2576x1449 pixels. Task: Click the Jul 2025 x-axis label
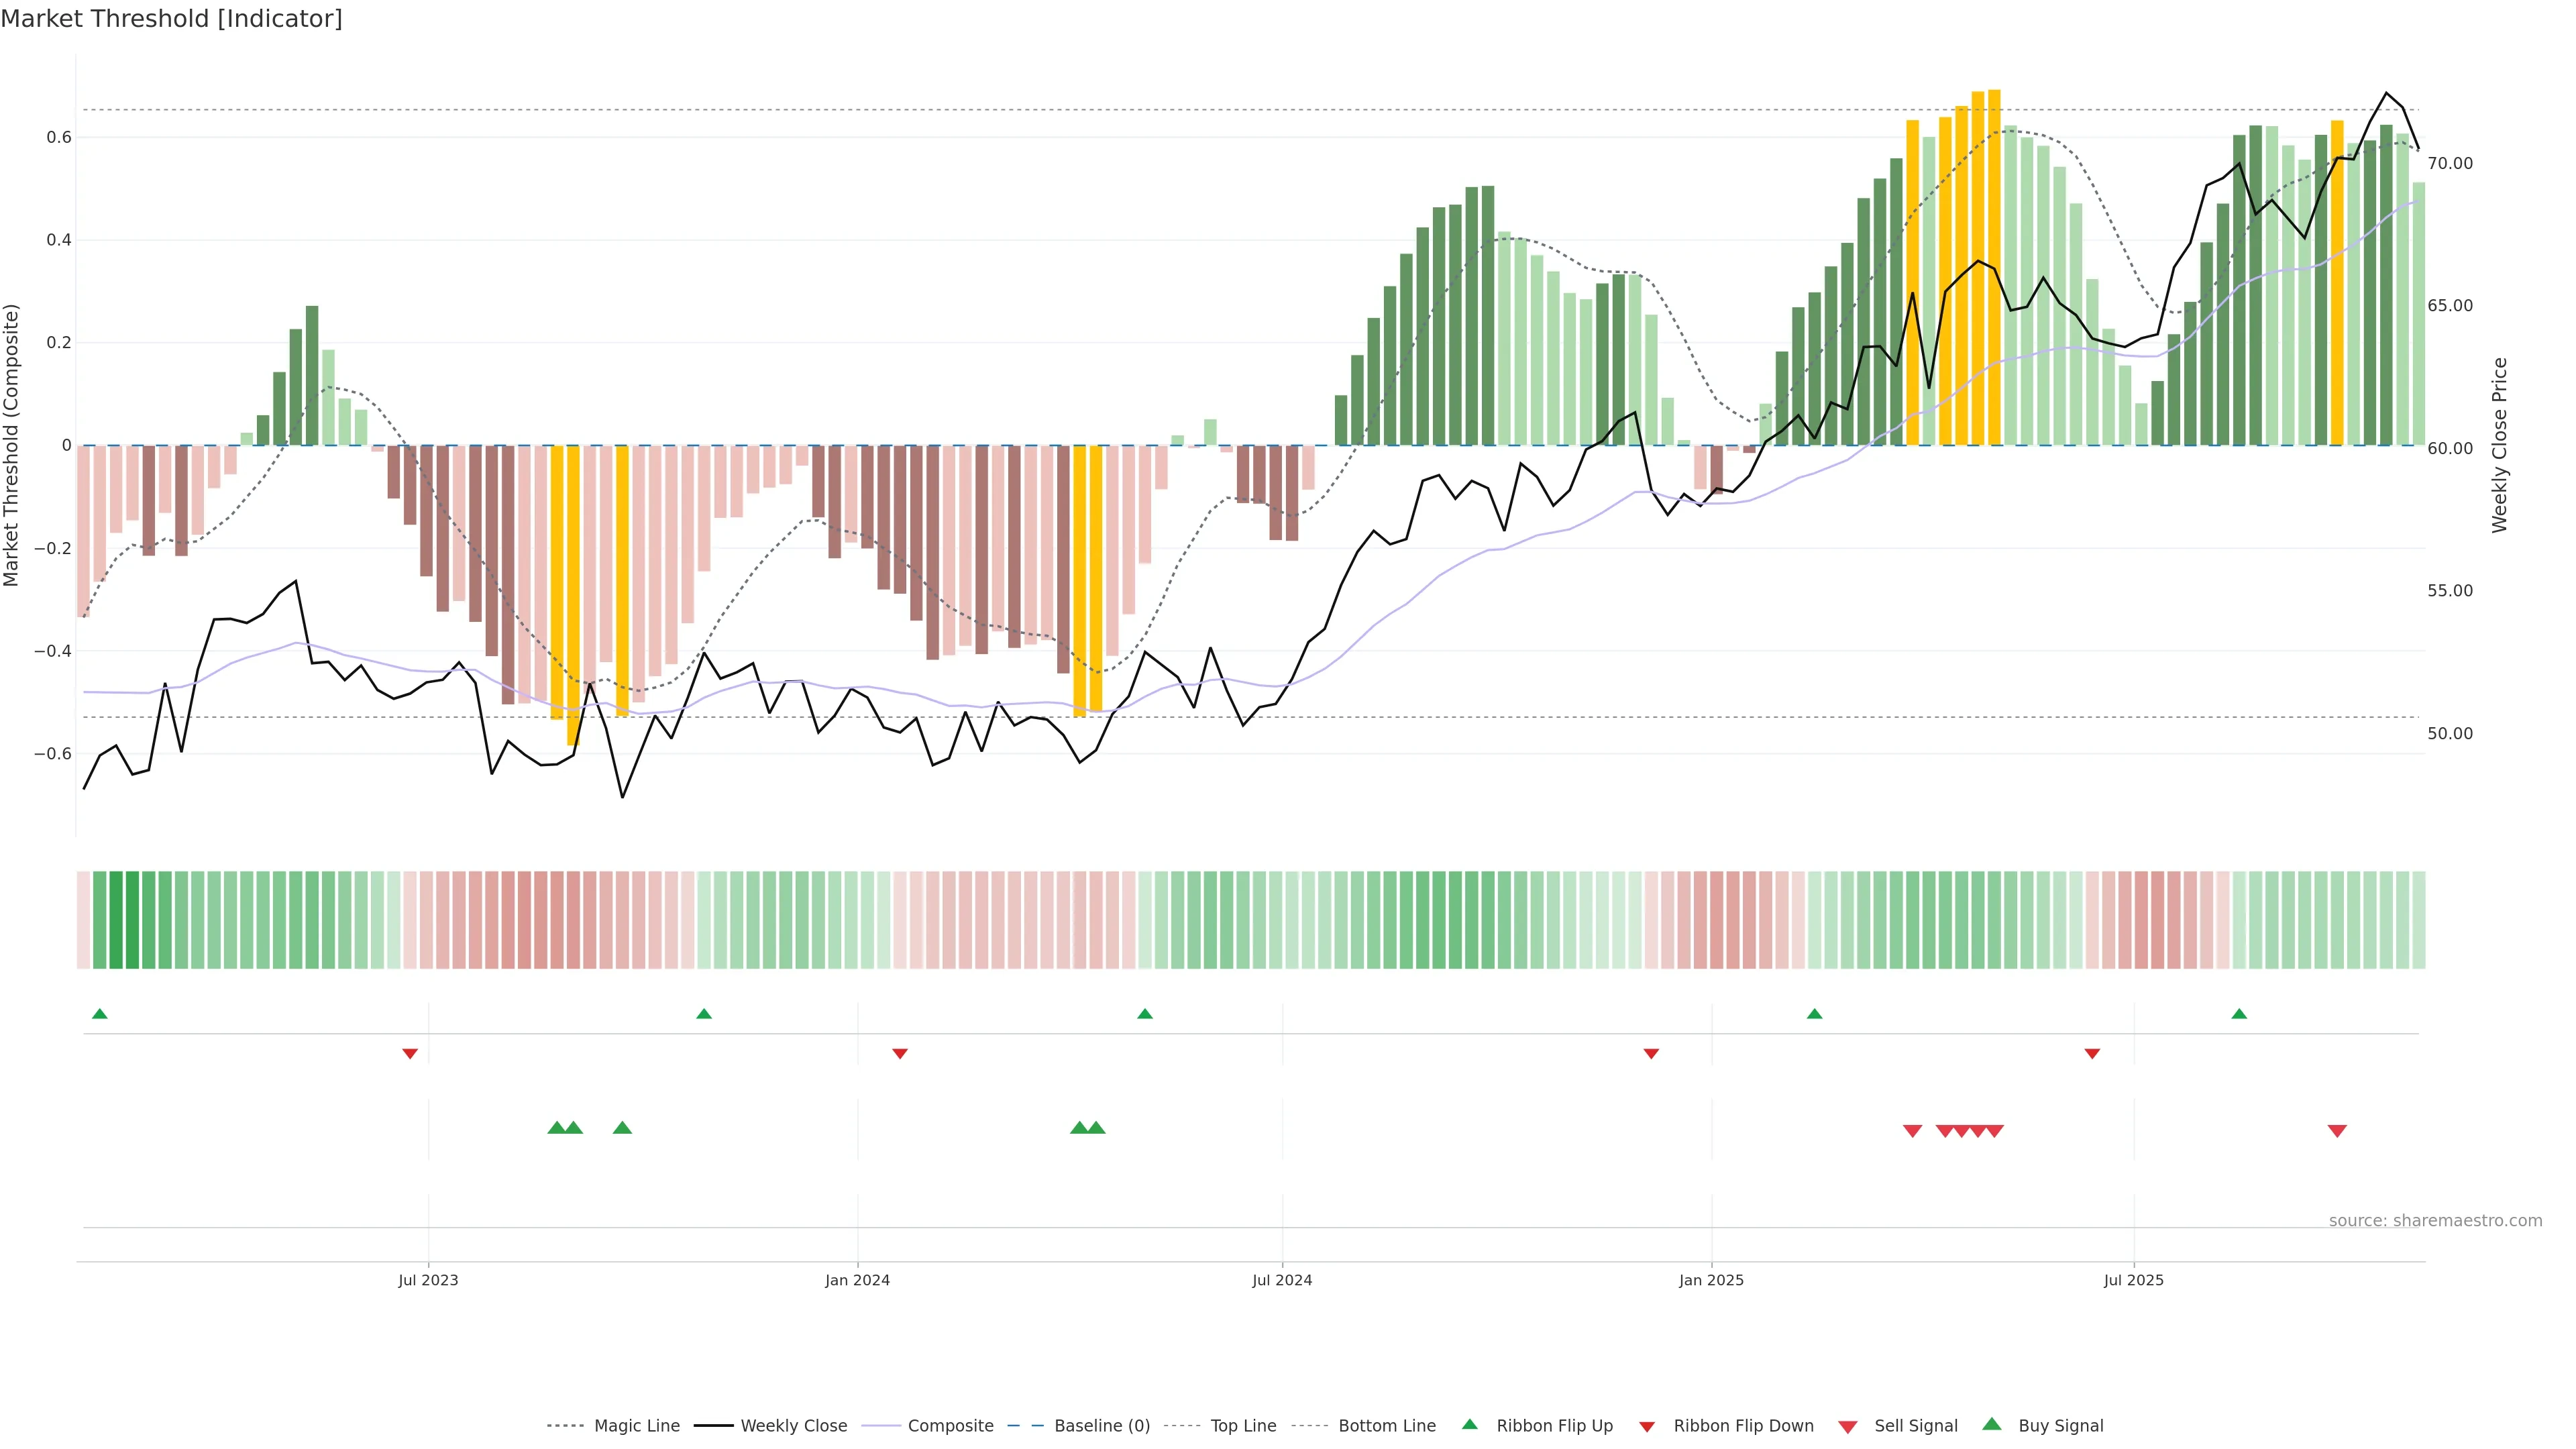[x=2133, y=1280]
